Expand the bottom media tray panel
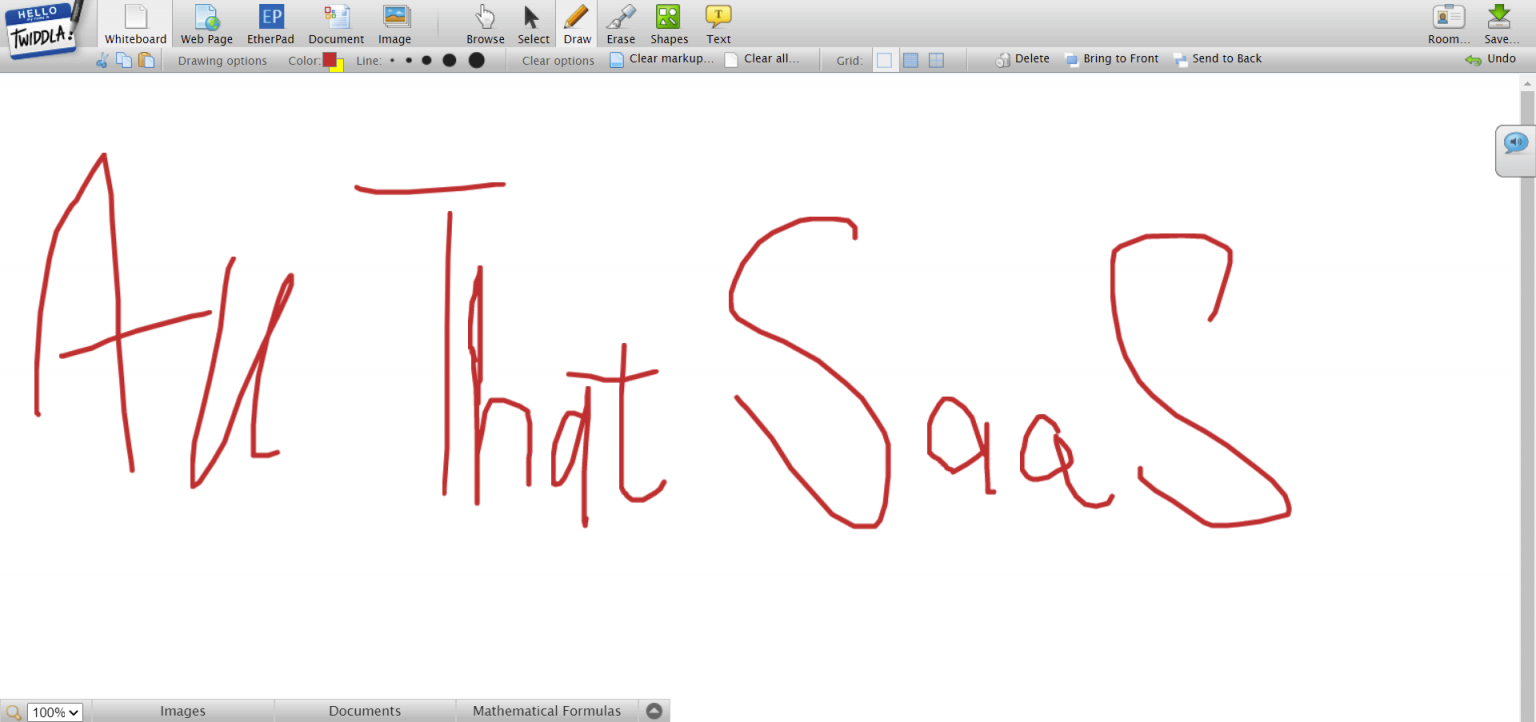1536x722 pixels. (654, 710)
